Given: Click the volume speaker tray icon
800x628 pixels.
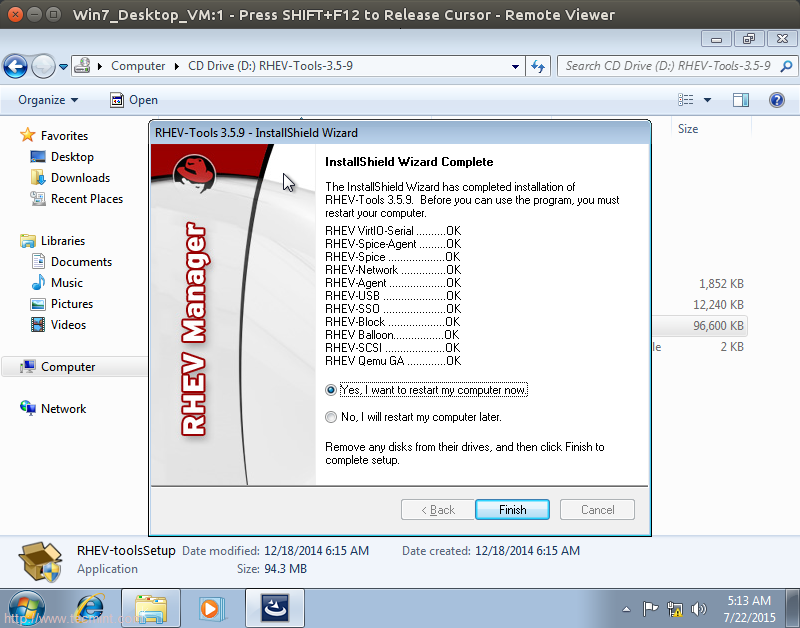Looking at the screenshot, I should (x=699, y=608).
